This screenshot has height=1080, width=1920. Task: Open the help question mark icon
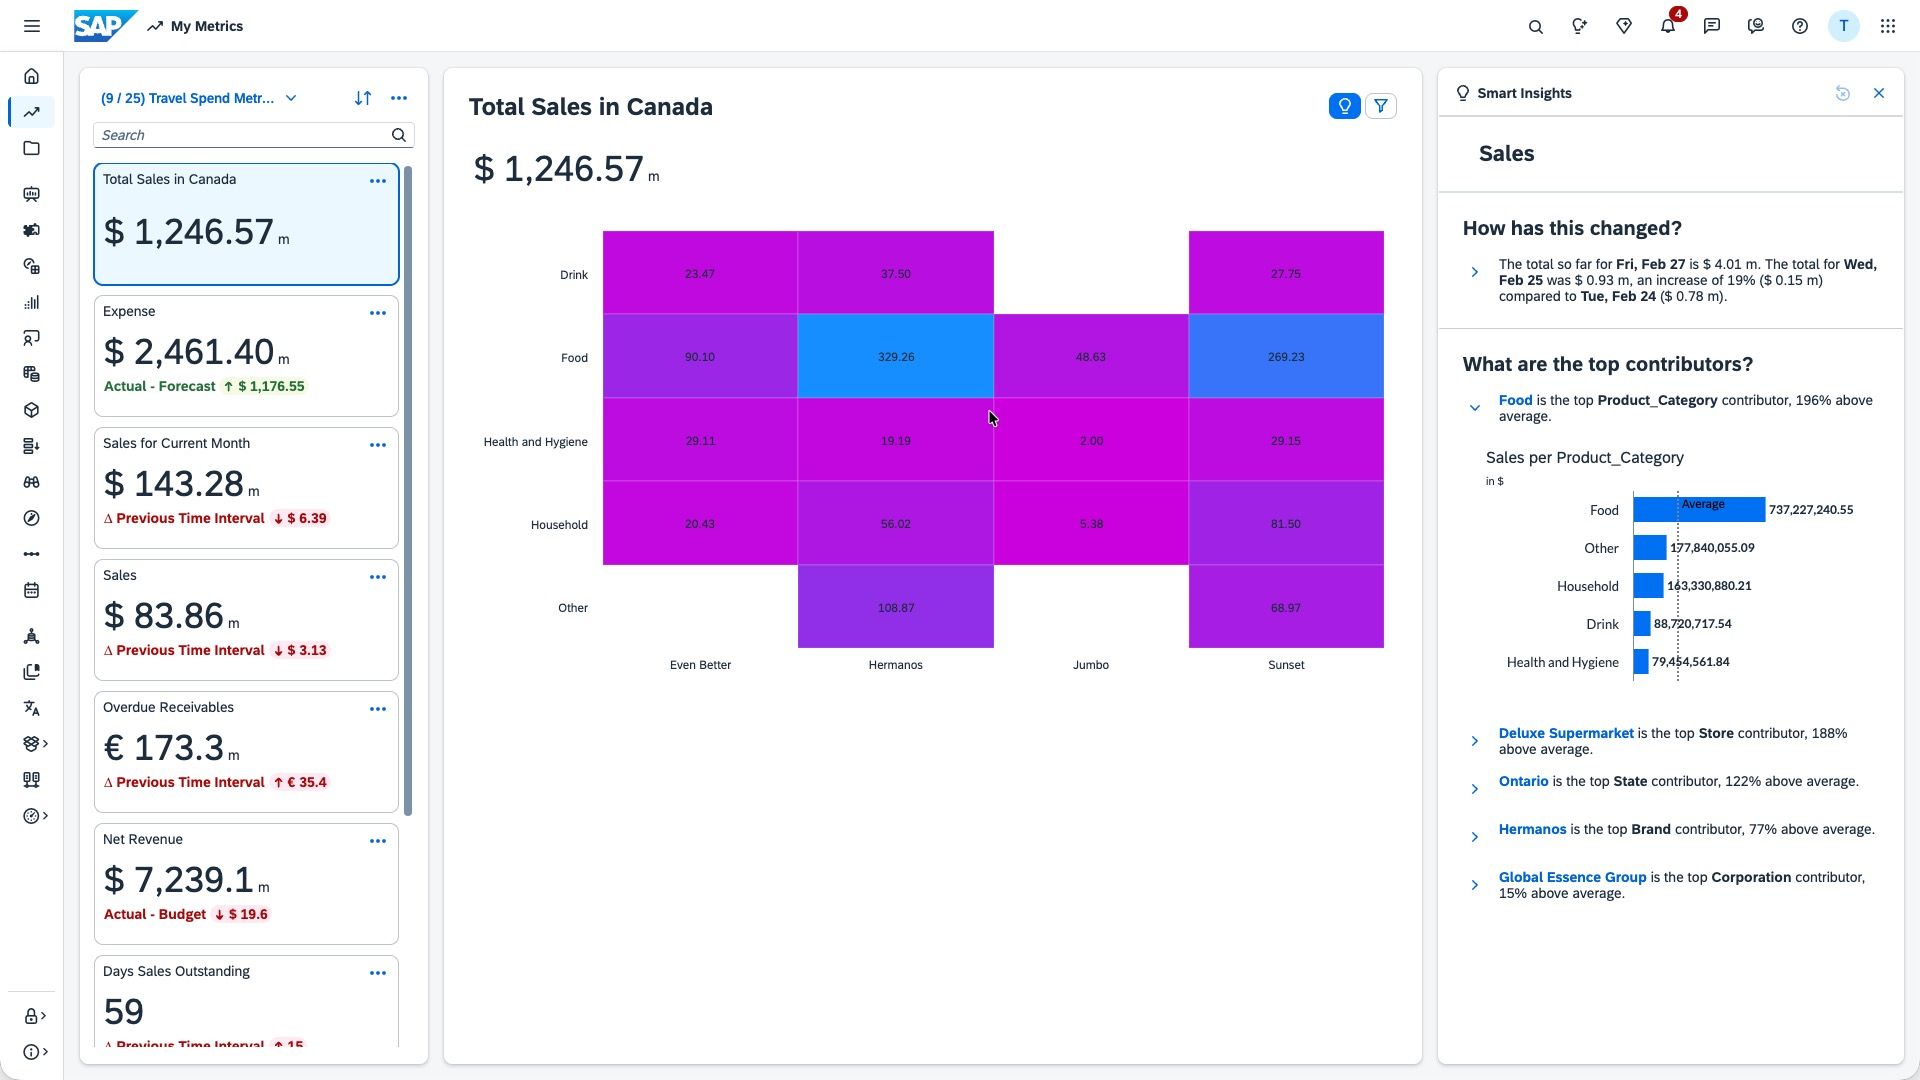tap(1799, 26)
